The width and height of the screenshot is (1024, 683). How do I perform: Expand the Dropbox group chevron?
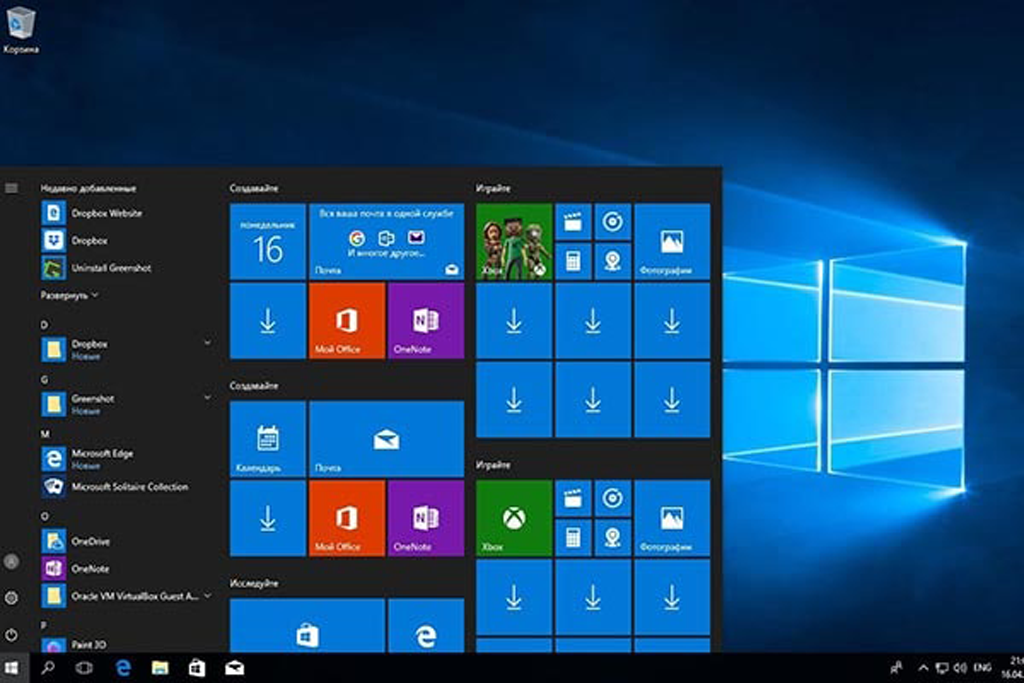(206, 340)
